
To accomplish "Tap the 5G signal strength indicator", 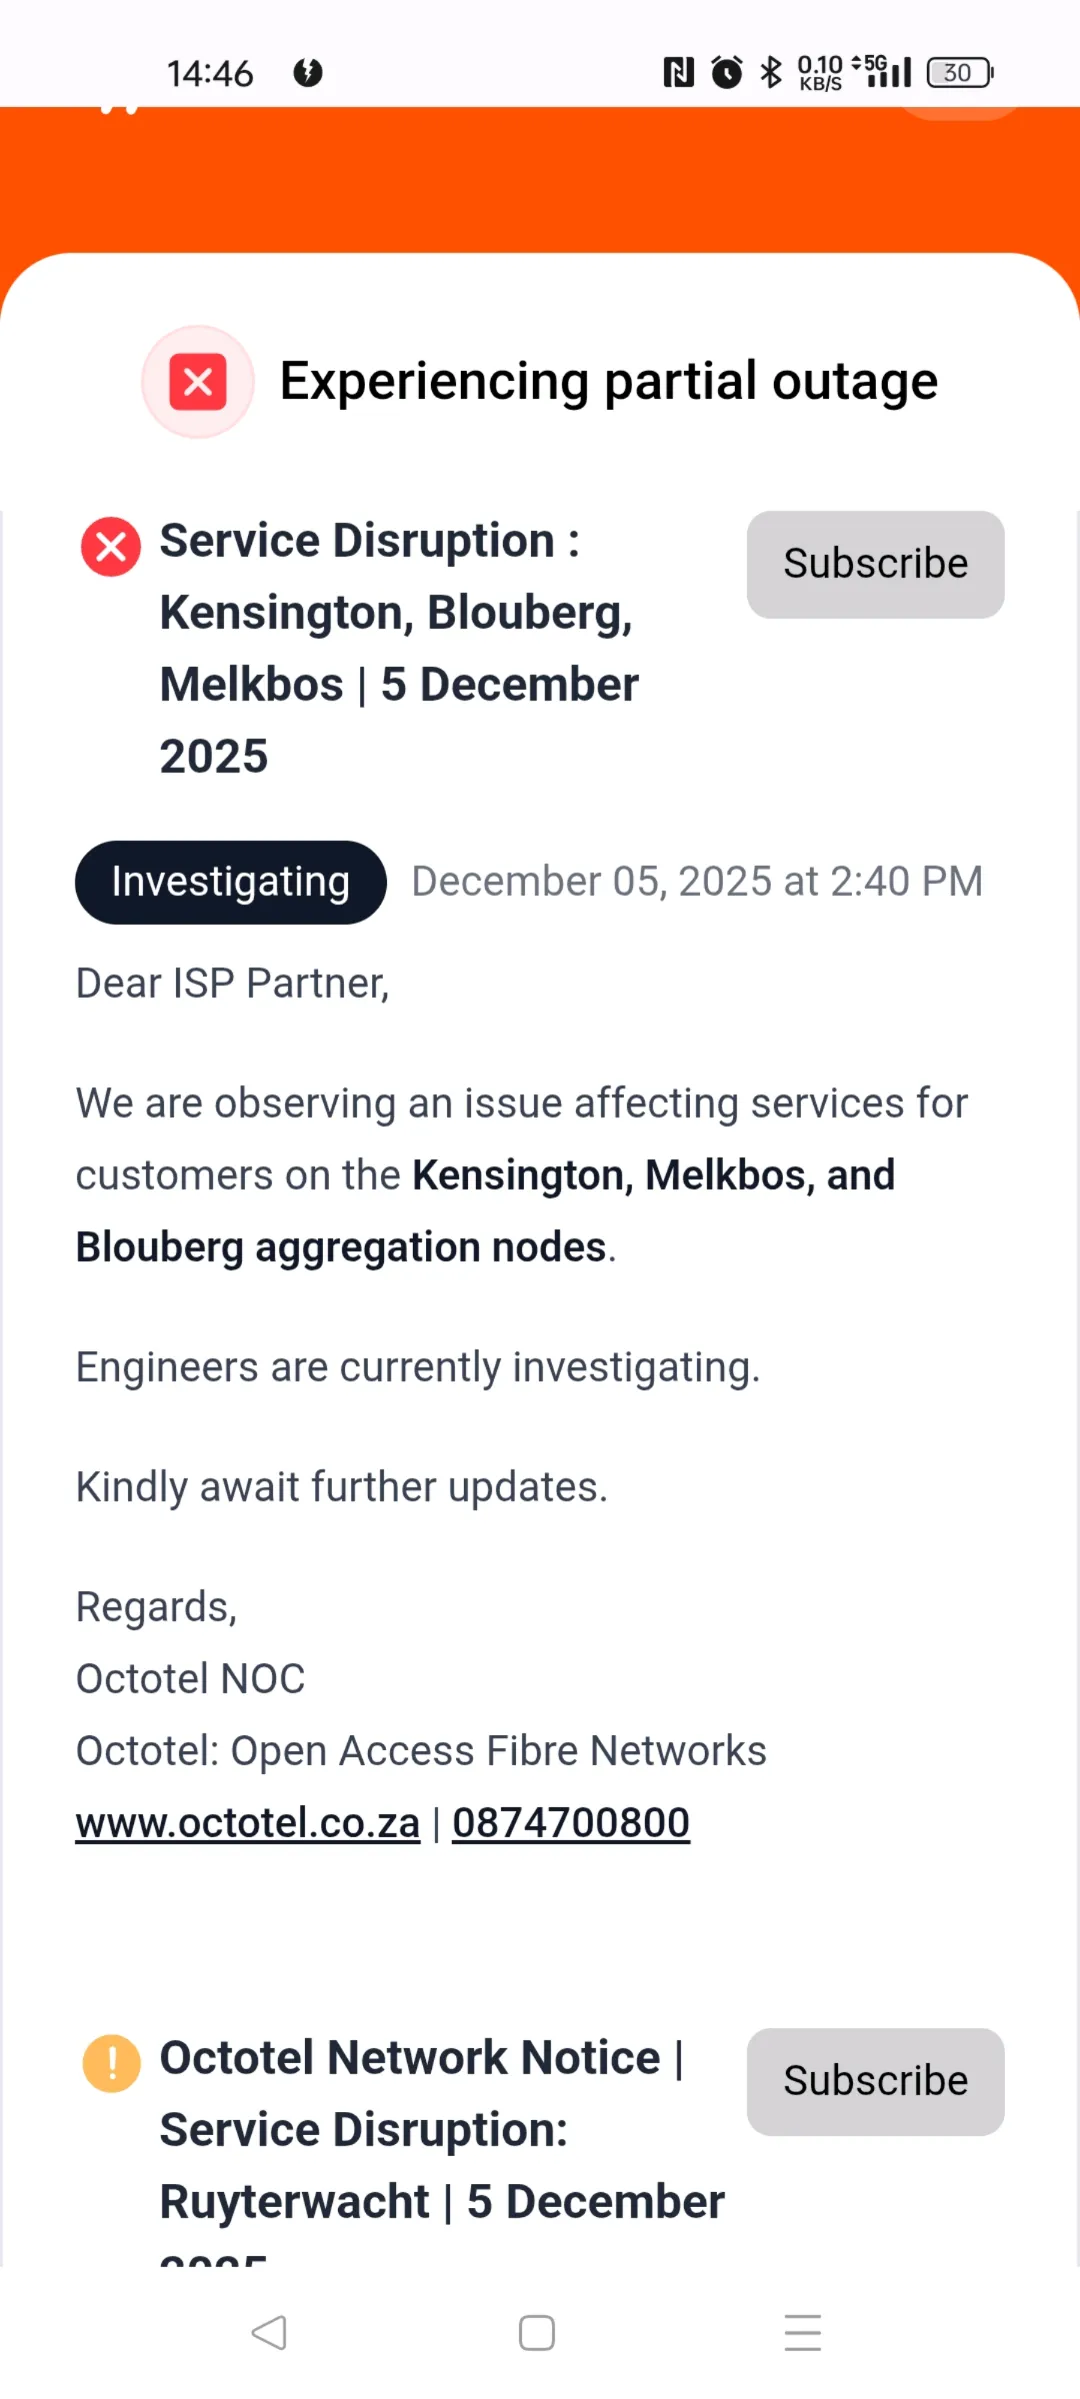I will [x=884, y=72].
